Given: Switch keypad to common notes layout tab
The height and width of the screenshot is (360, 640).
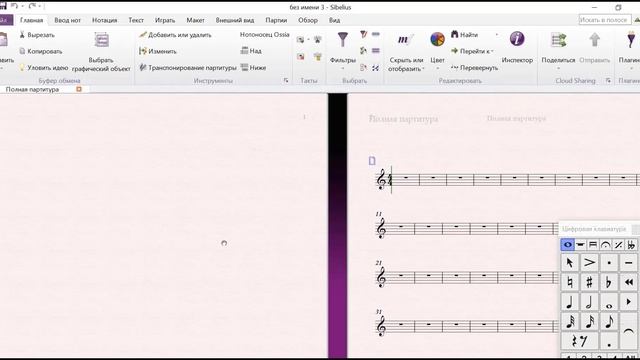Looking at the screenshot, I should click(567, 245).
